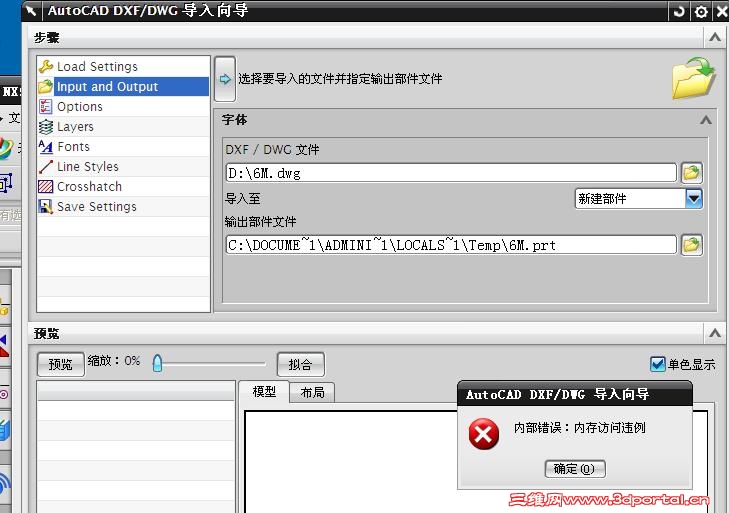The height and width of the screenshot is (513, 729).
Task: Switch to the 布局 tab
Action: 312,393
